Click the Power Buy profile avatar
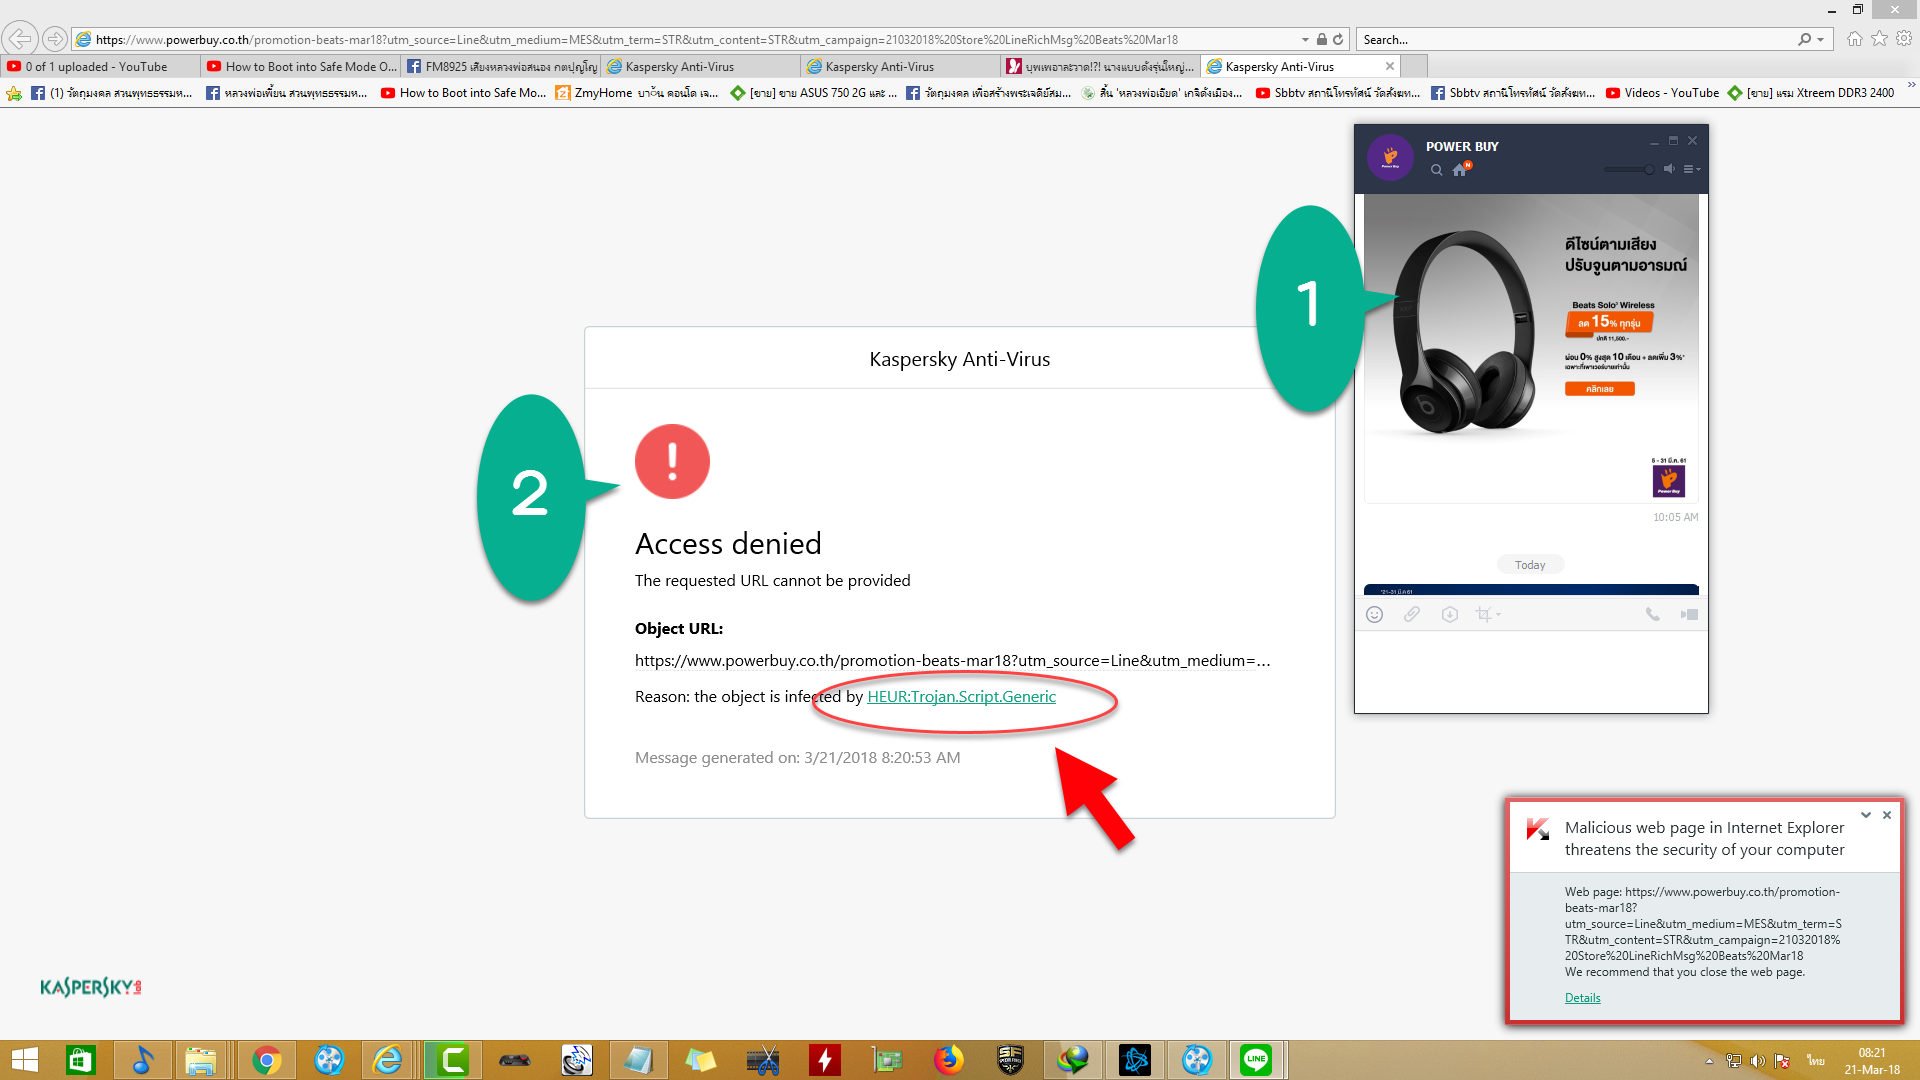The height and width of the screenshot is (1080, 1920). pyautogui.click(x=1390, y=157)
